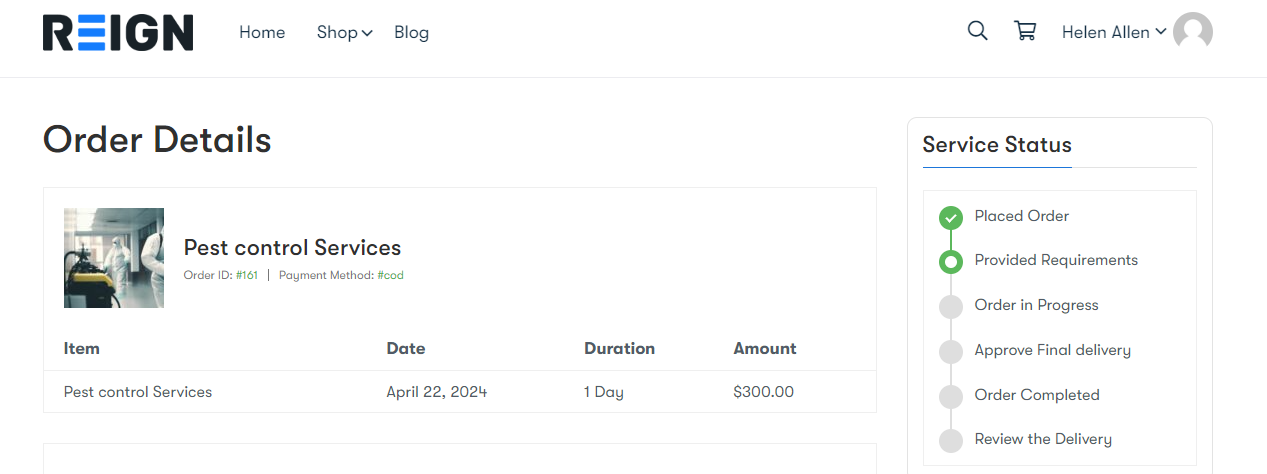1267x474 pixels.
Task: Click the Order in Progress step circle
Action: point(950,306)
